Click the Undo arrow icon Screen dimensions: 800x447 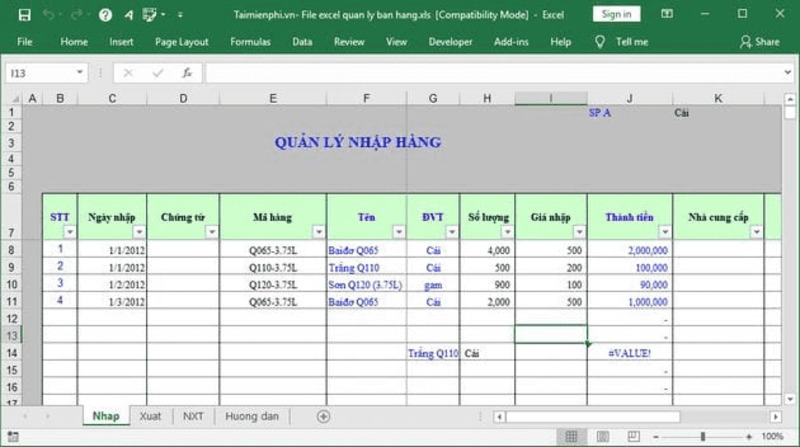(x=48, y=14)
